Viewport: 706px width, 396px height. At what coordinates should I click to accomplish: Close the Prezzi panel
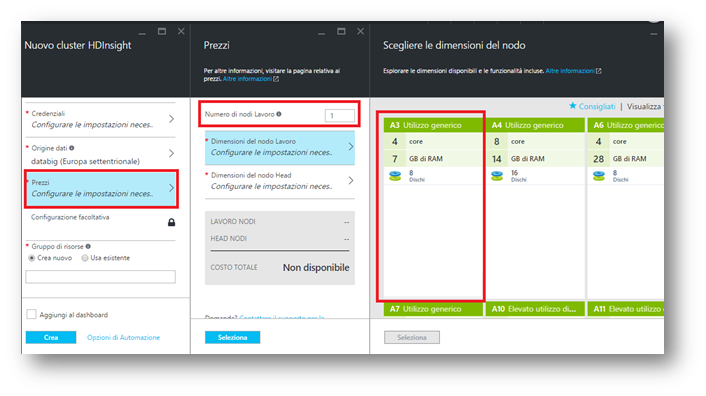[360, 32]
